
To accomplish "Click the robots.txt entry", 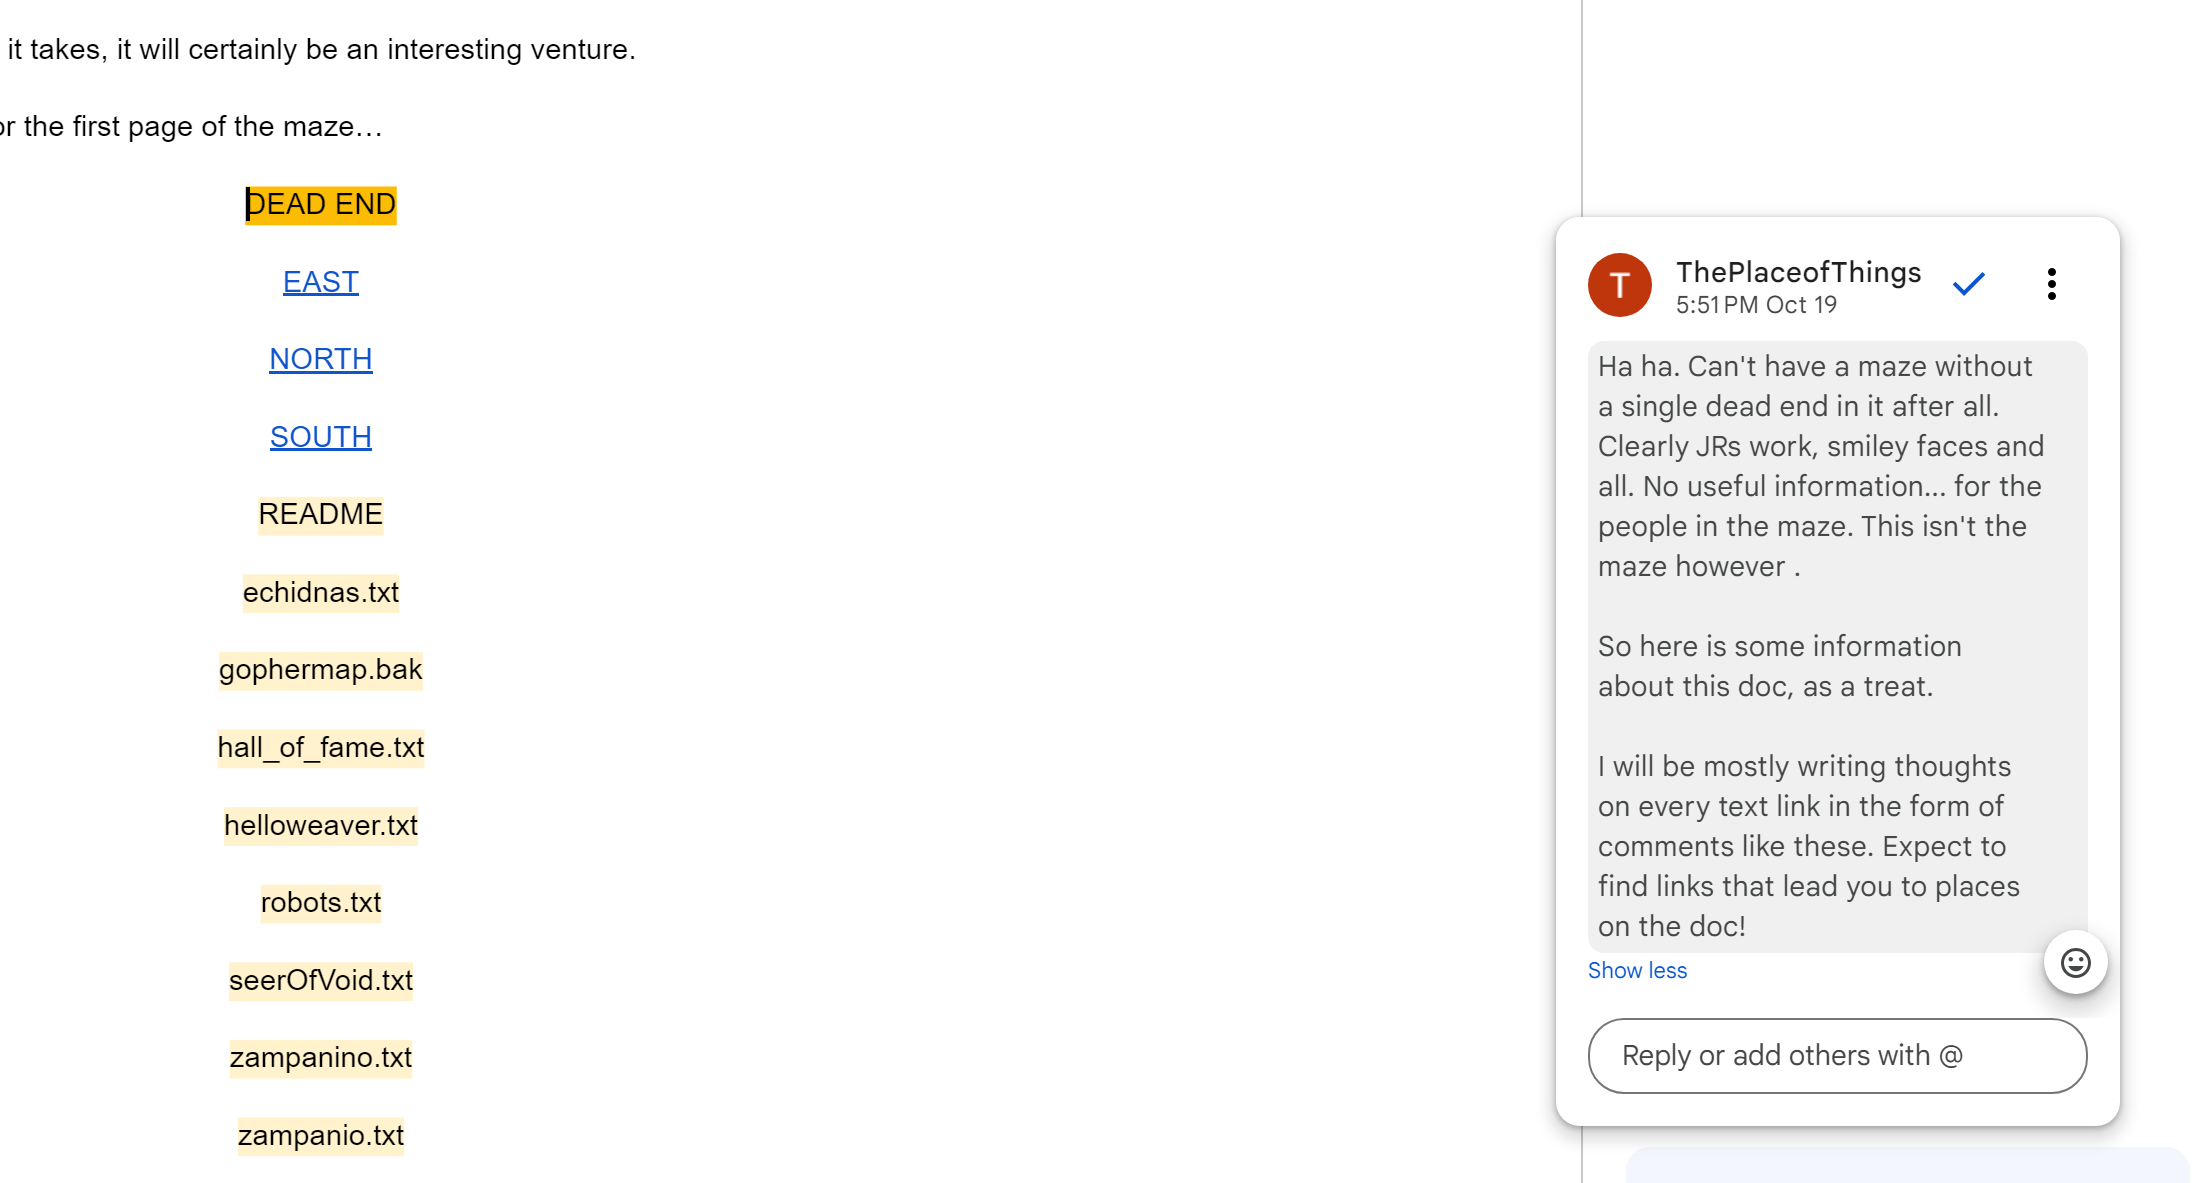I will coord(320,902).
